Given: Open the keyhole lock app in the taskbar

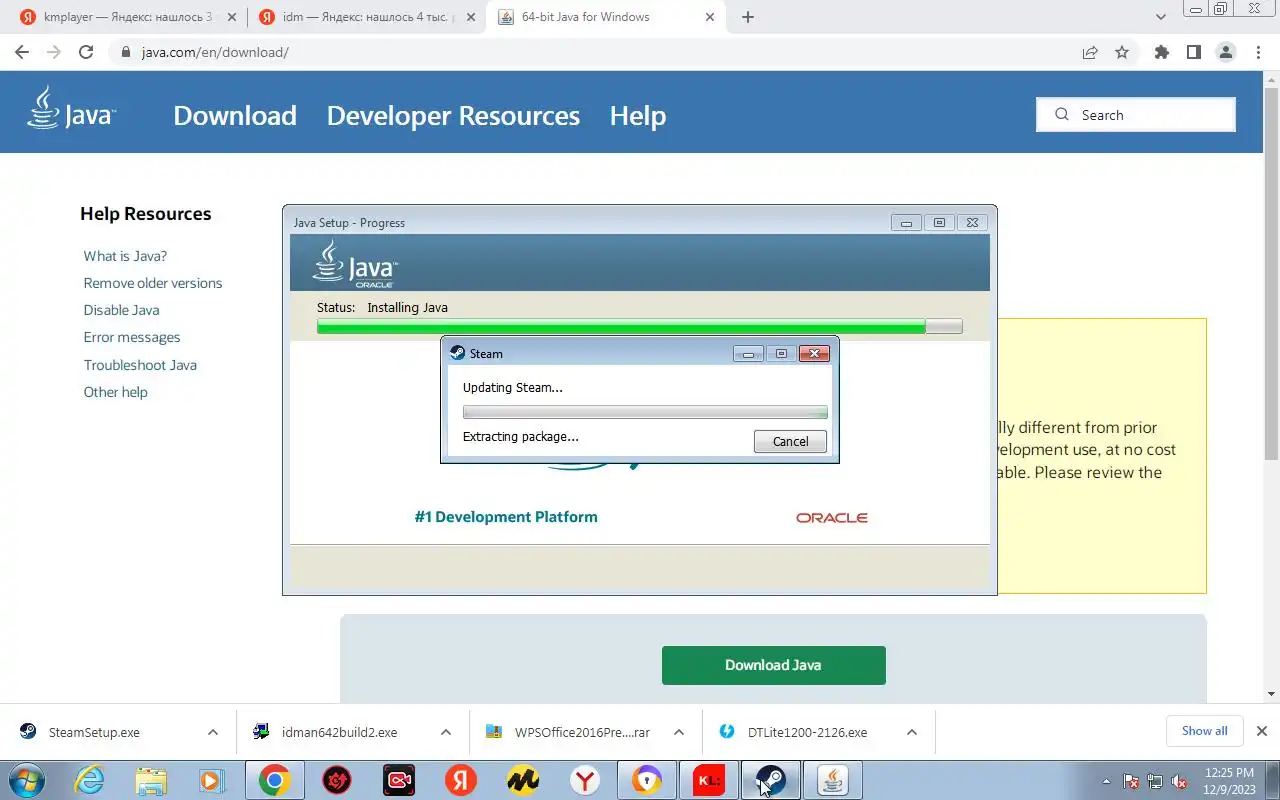Looking at the screenshot, I should pos(647,781).
